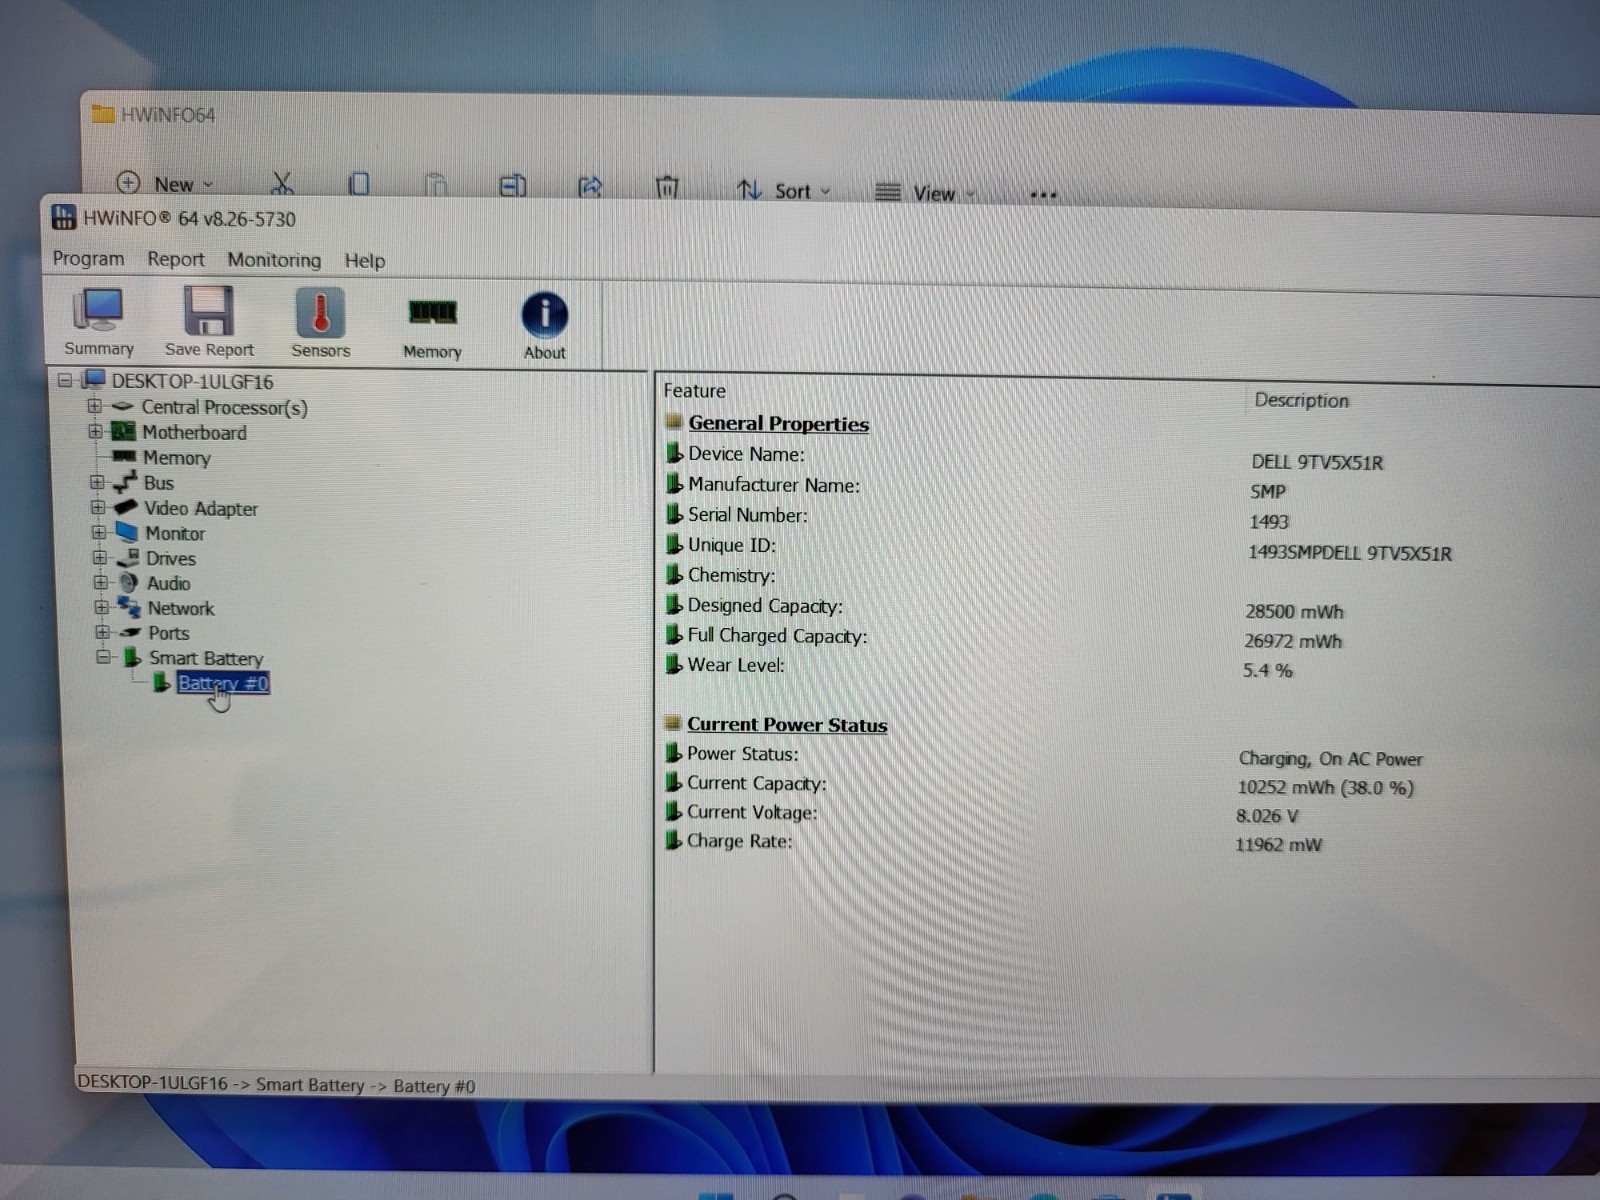1600x1200 pixels.
Task: Click the Feature column header
Action: (694, 390)
